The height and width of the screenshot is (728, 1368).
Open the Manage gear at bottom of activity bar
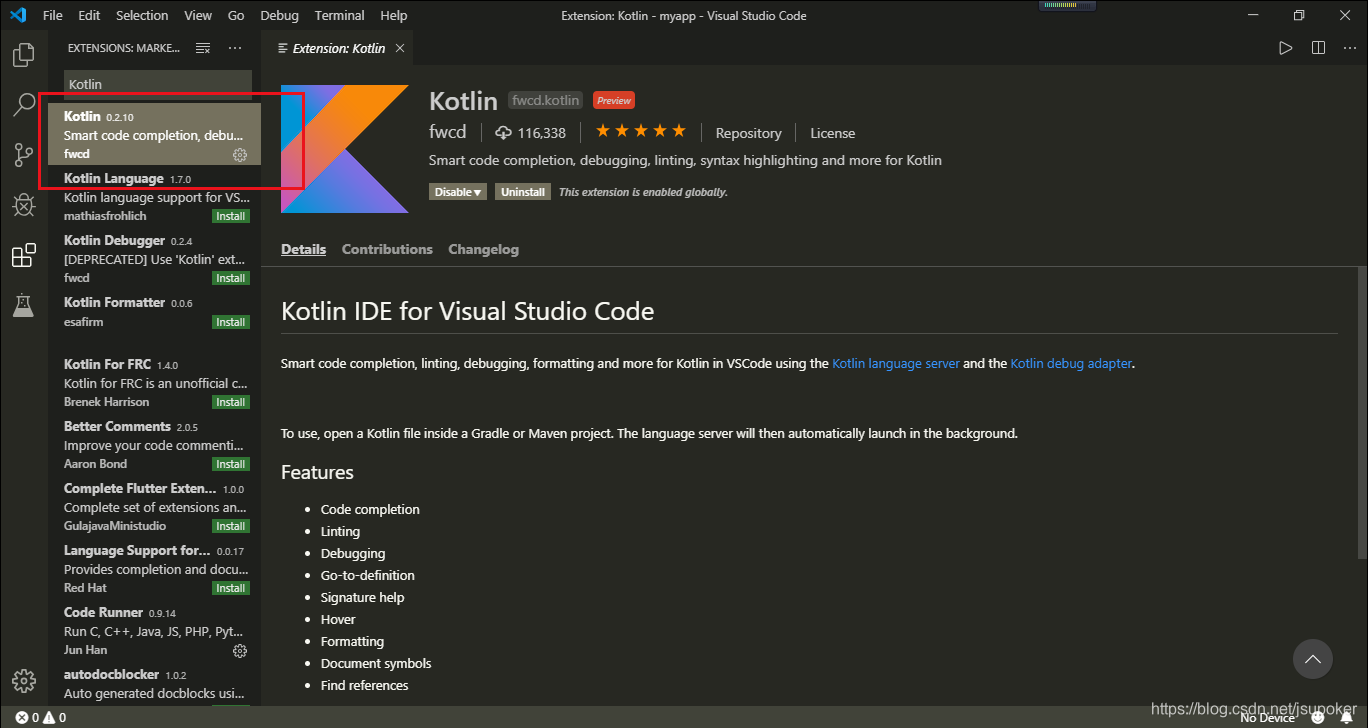click(x=23, y=680)
